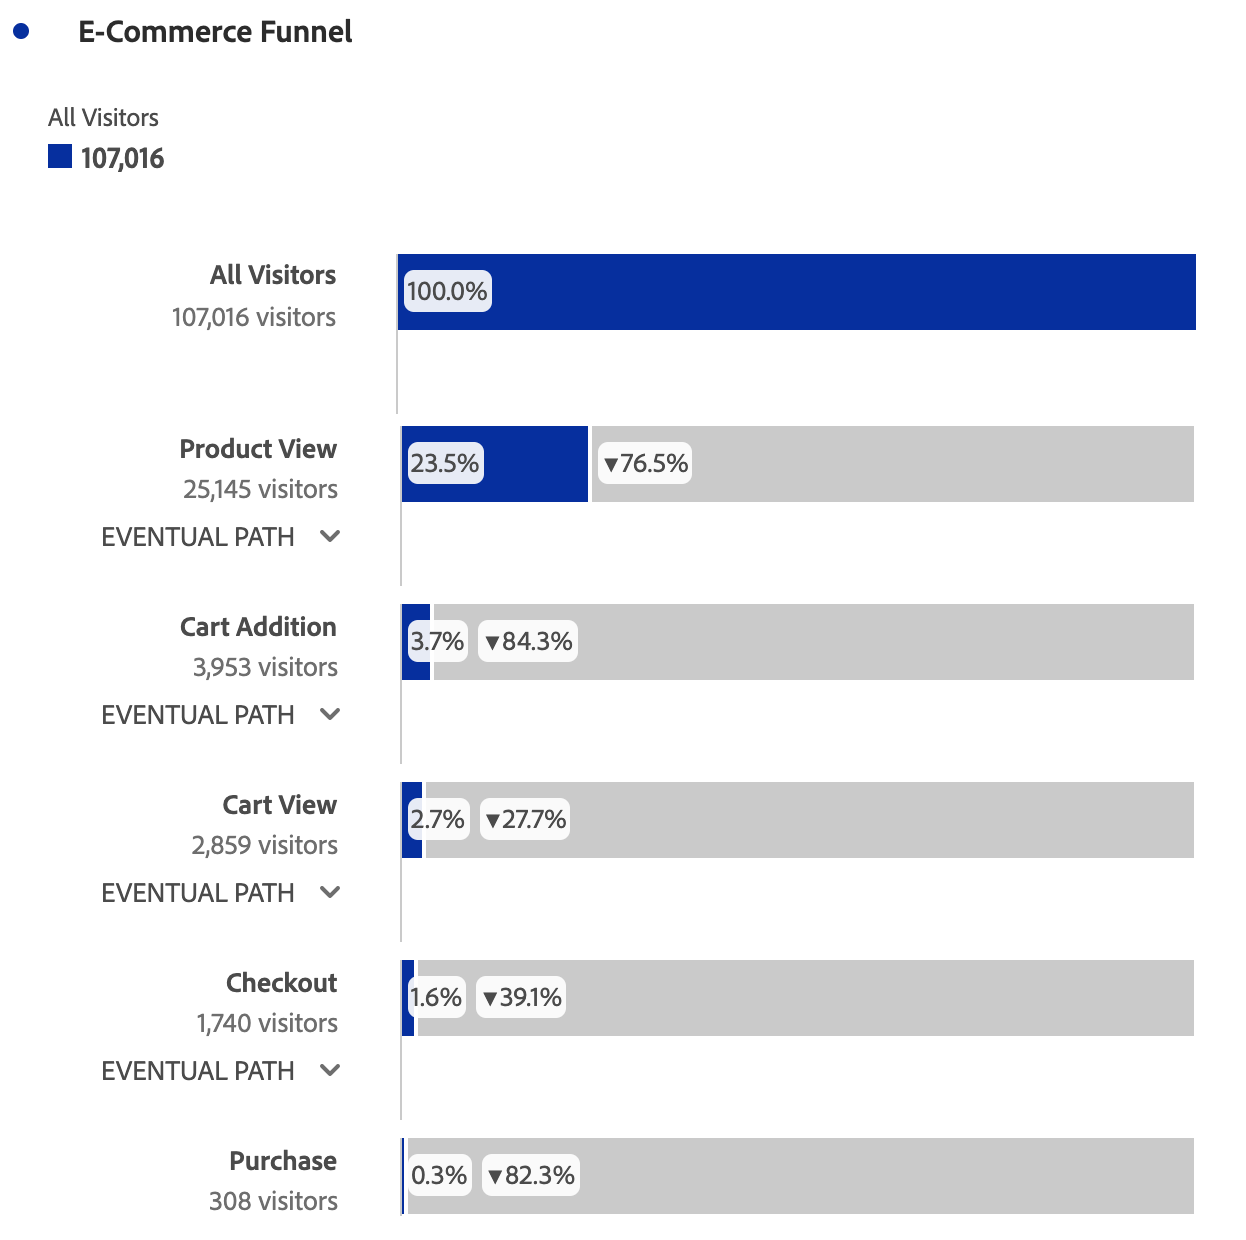Select the 84.3% Cart Addition fallout label
Image resolution: width=1246 pixels, height=1240 pixels.
[528, 642]
